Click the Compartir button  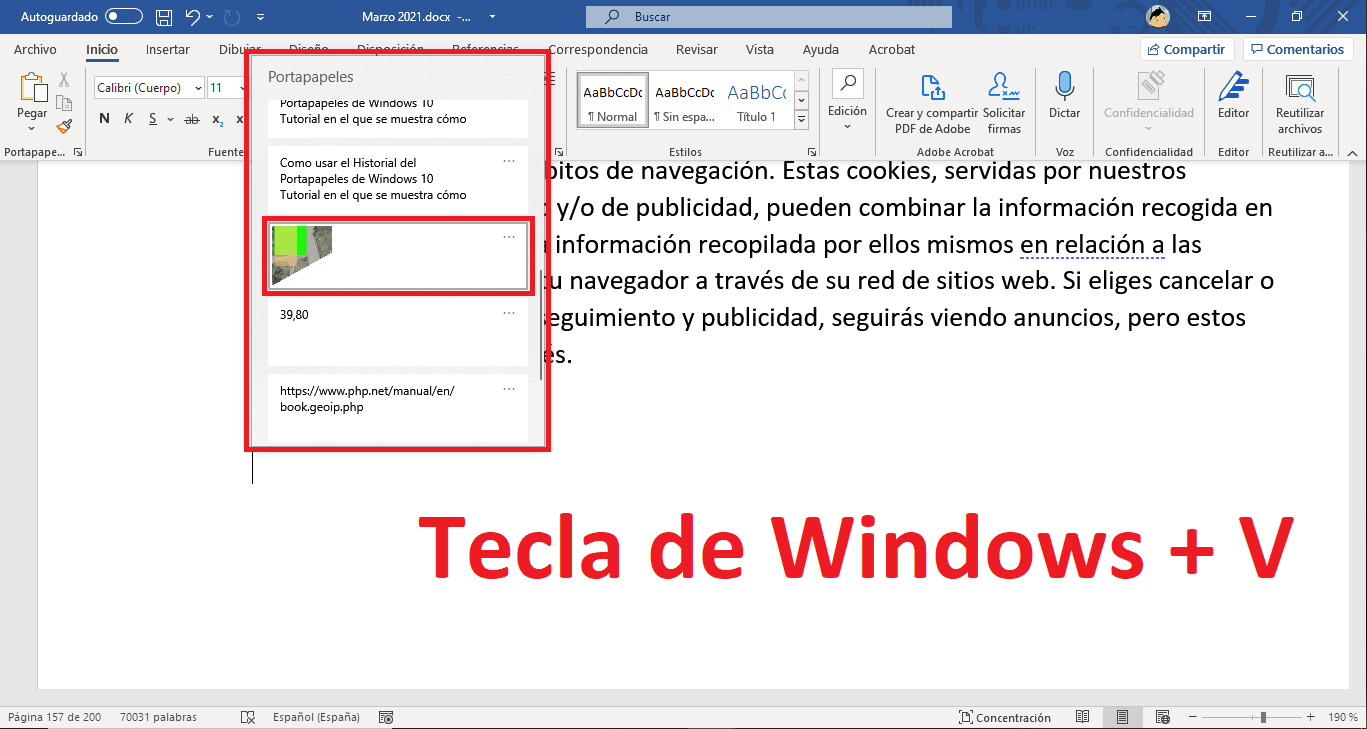1187,49
